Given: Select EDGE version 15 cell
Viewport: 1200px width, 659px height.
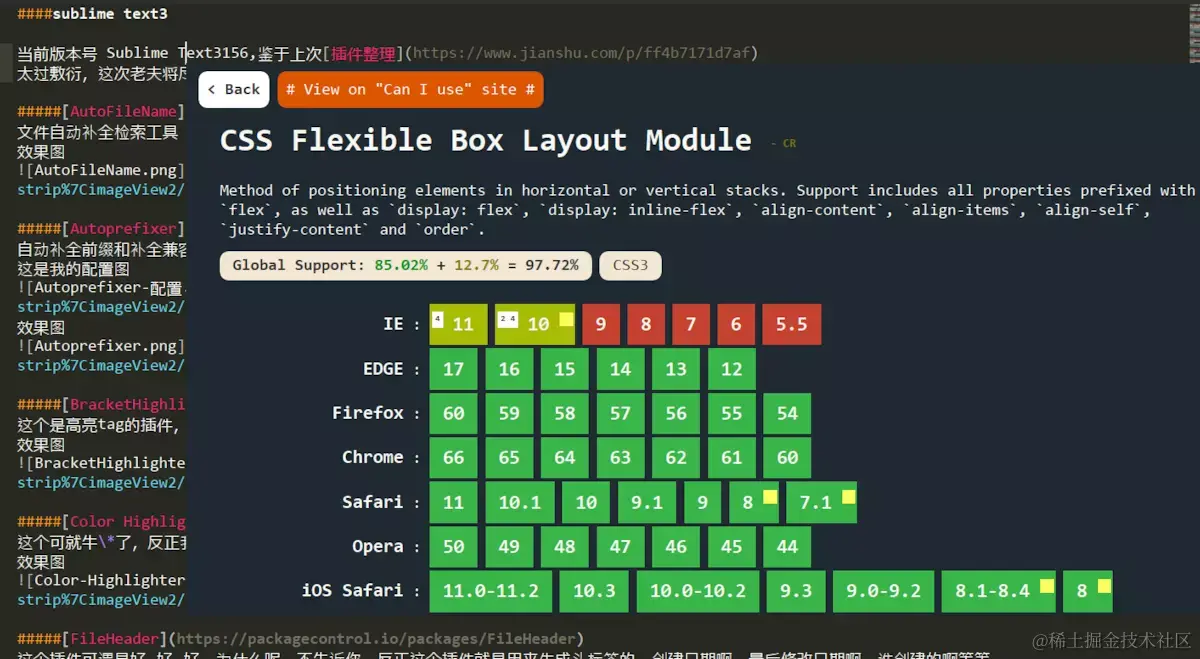Looking at the screenshot, I should click(x=565, y=369).
